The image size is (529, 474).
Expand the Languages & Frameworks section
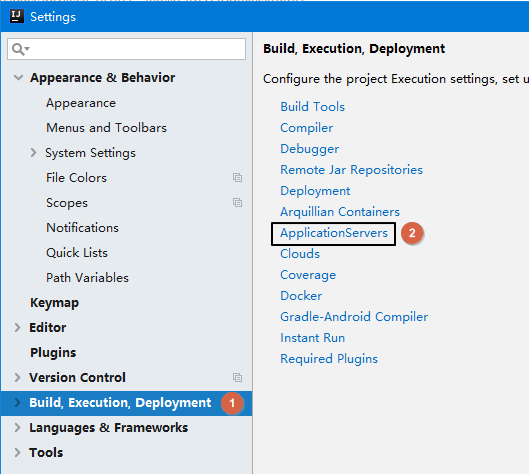pos(18,427)
